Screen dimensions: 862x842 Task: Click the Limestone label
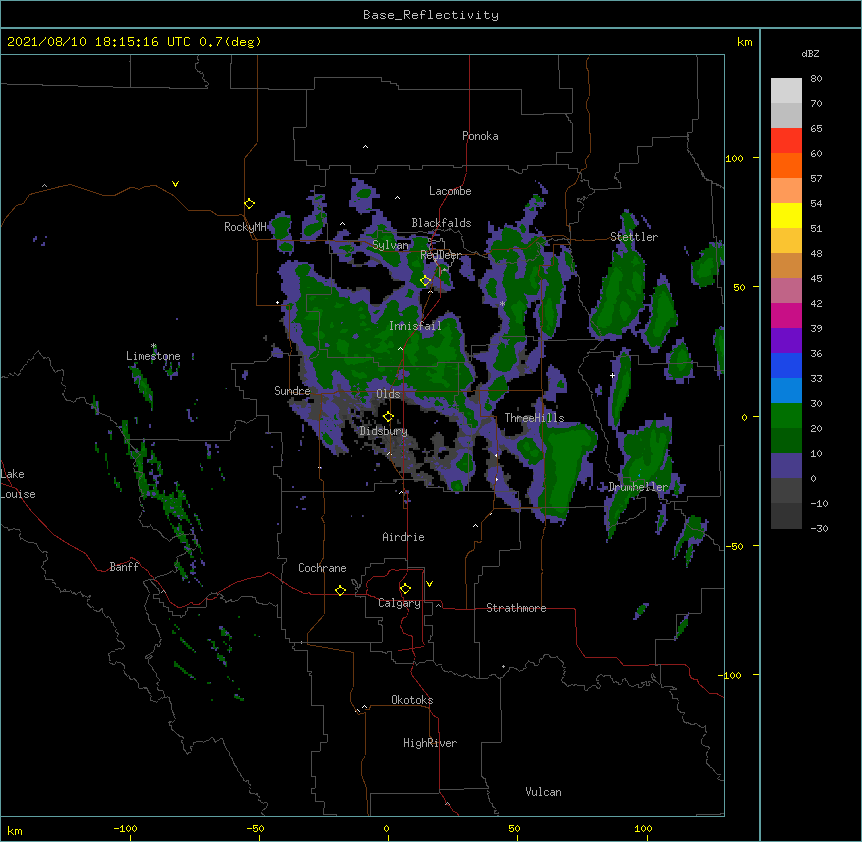click(153, 356)
